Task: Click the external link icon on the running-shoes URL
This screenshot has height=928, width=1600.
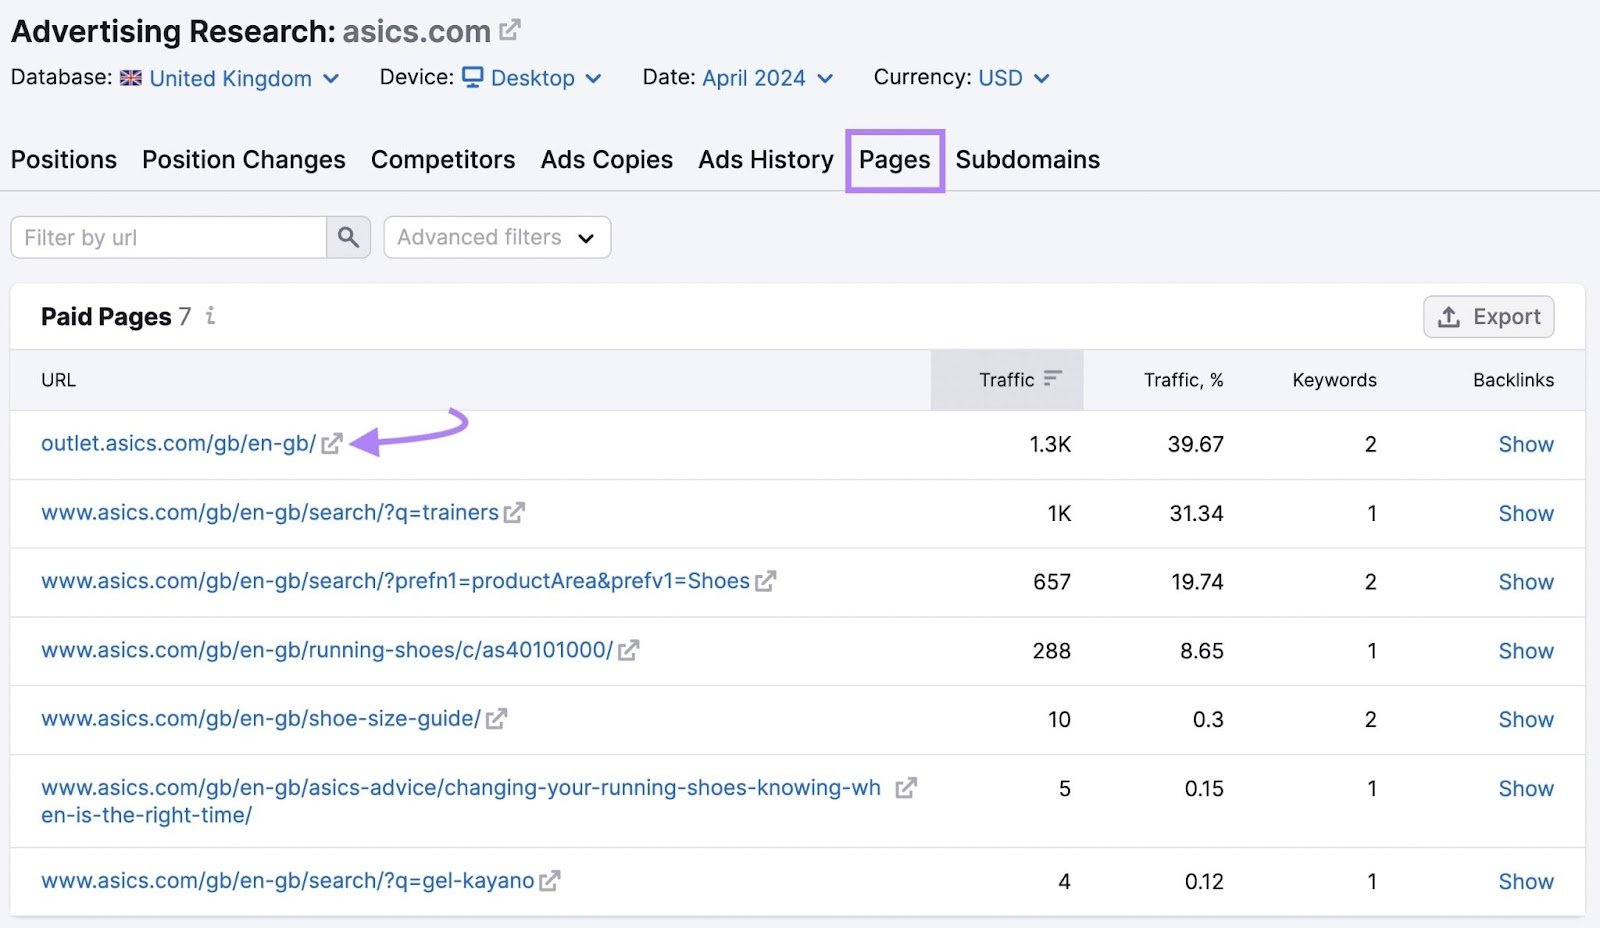Action: [630, 650]
